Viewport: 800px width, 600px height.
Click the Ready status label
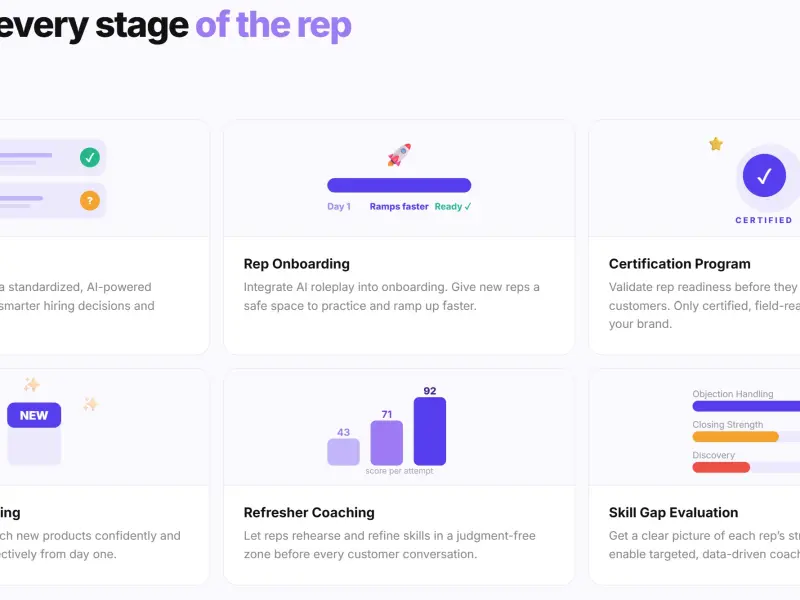pyautogui.click(x=453, y=207)
